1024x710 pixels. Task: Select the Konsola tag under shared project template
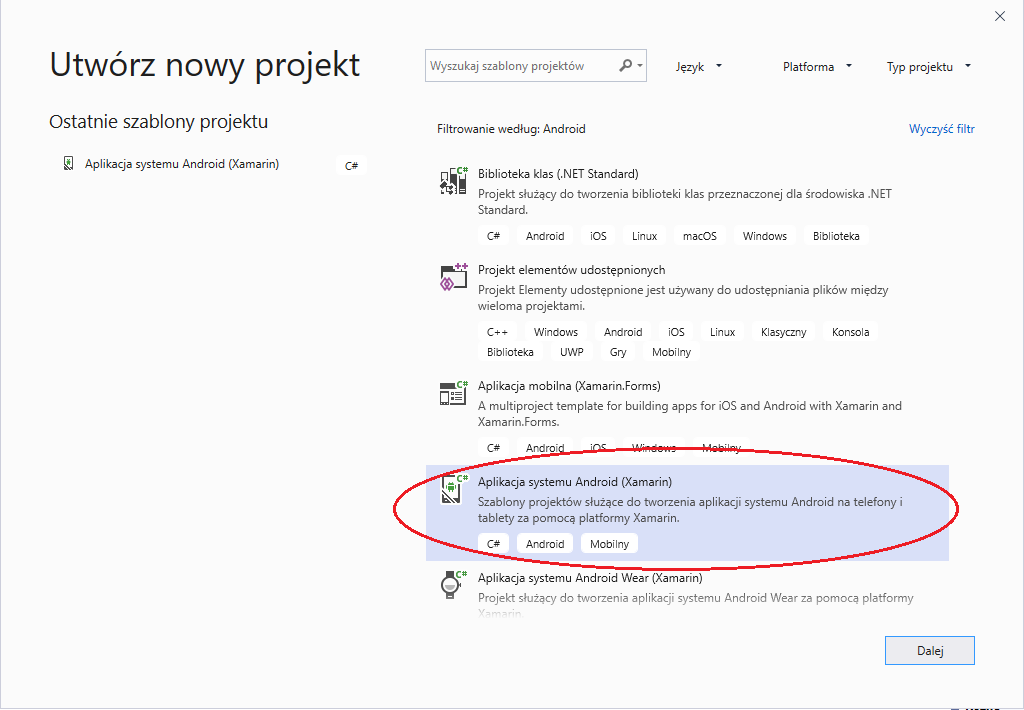click(x=850, y=331)
